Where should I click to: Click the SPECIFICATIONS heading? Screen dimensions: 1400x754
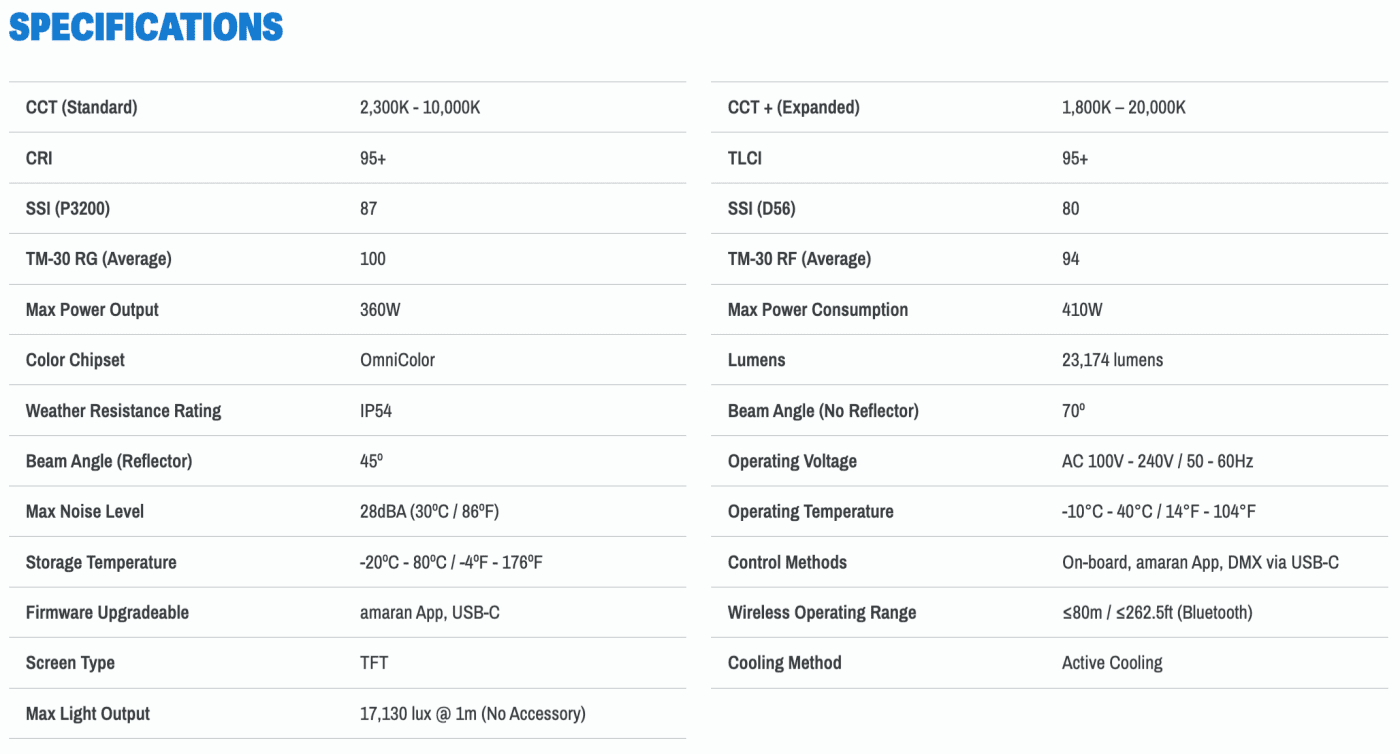146,27
